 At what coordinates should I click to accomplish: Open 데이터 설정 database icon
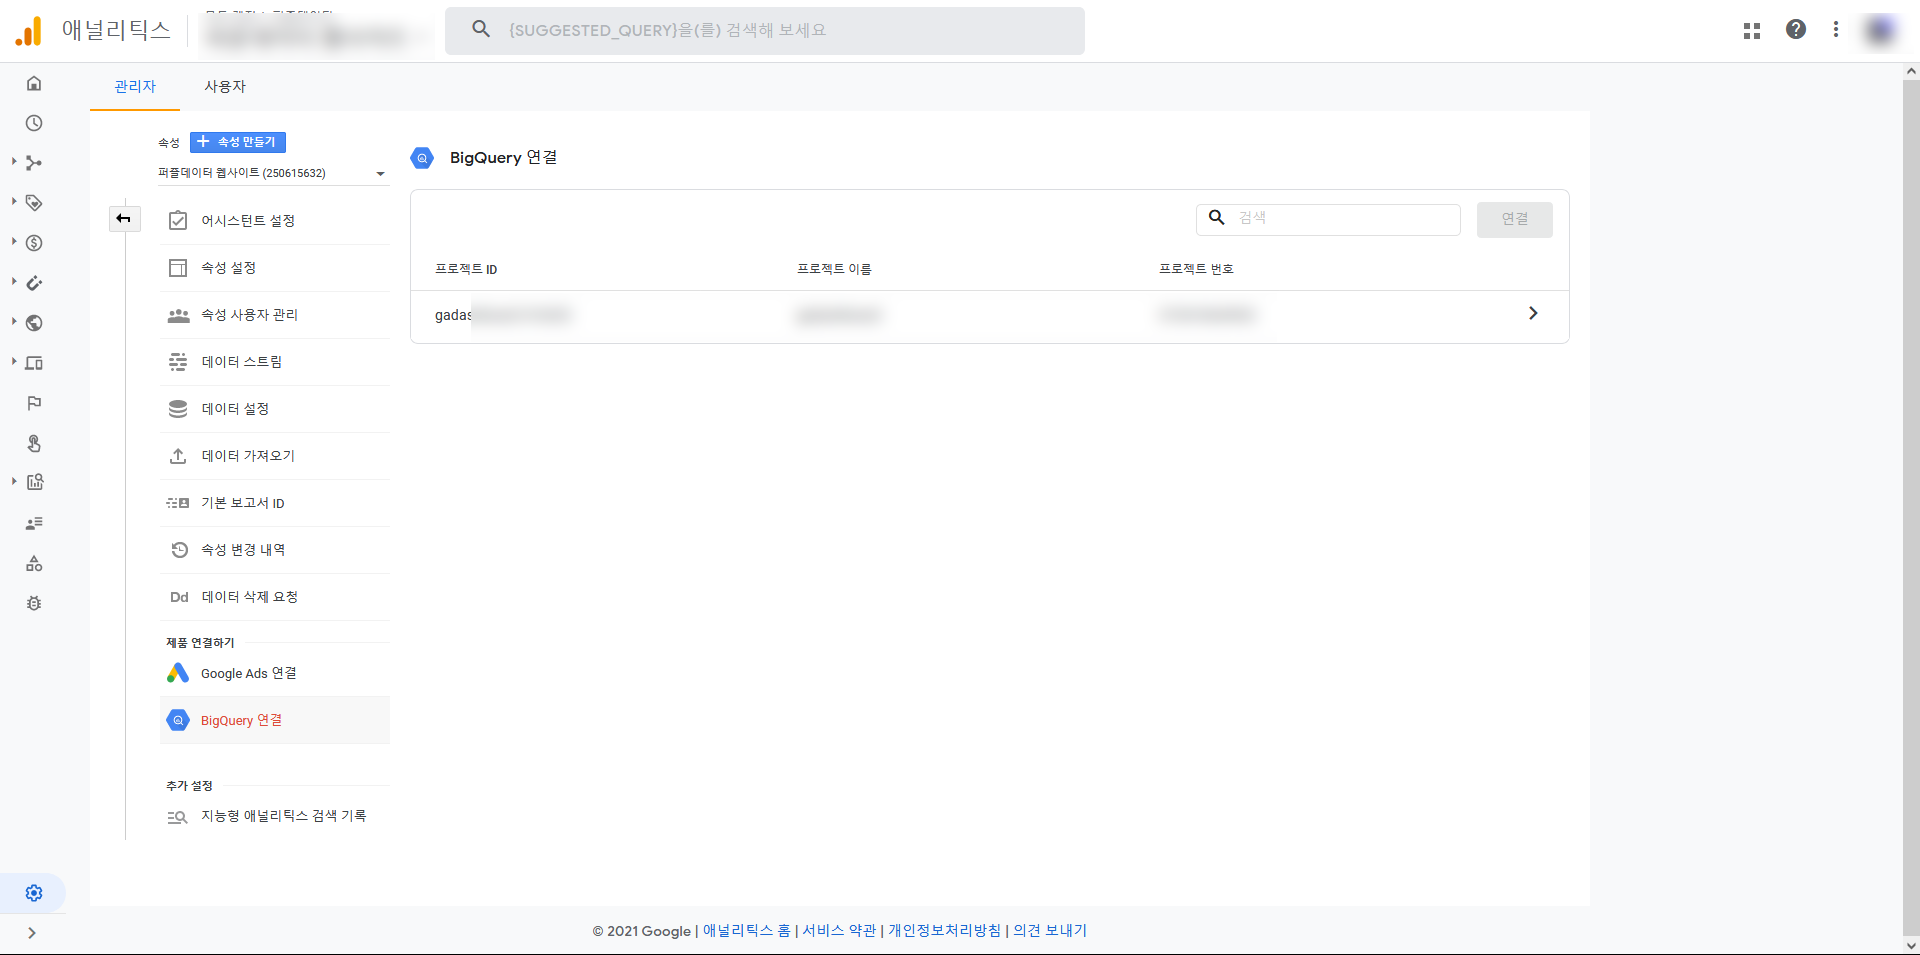[x=178, y=409]
